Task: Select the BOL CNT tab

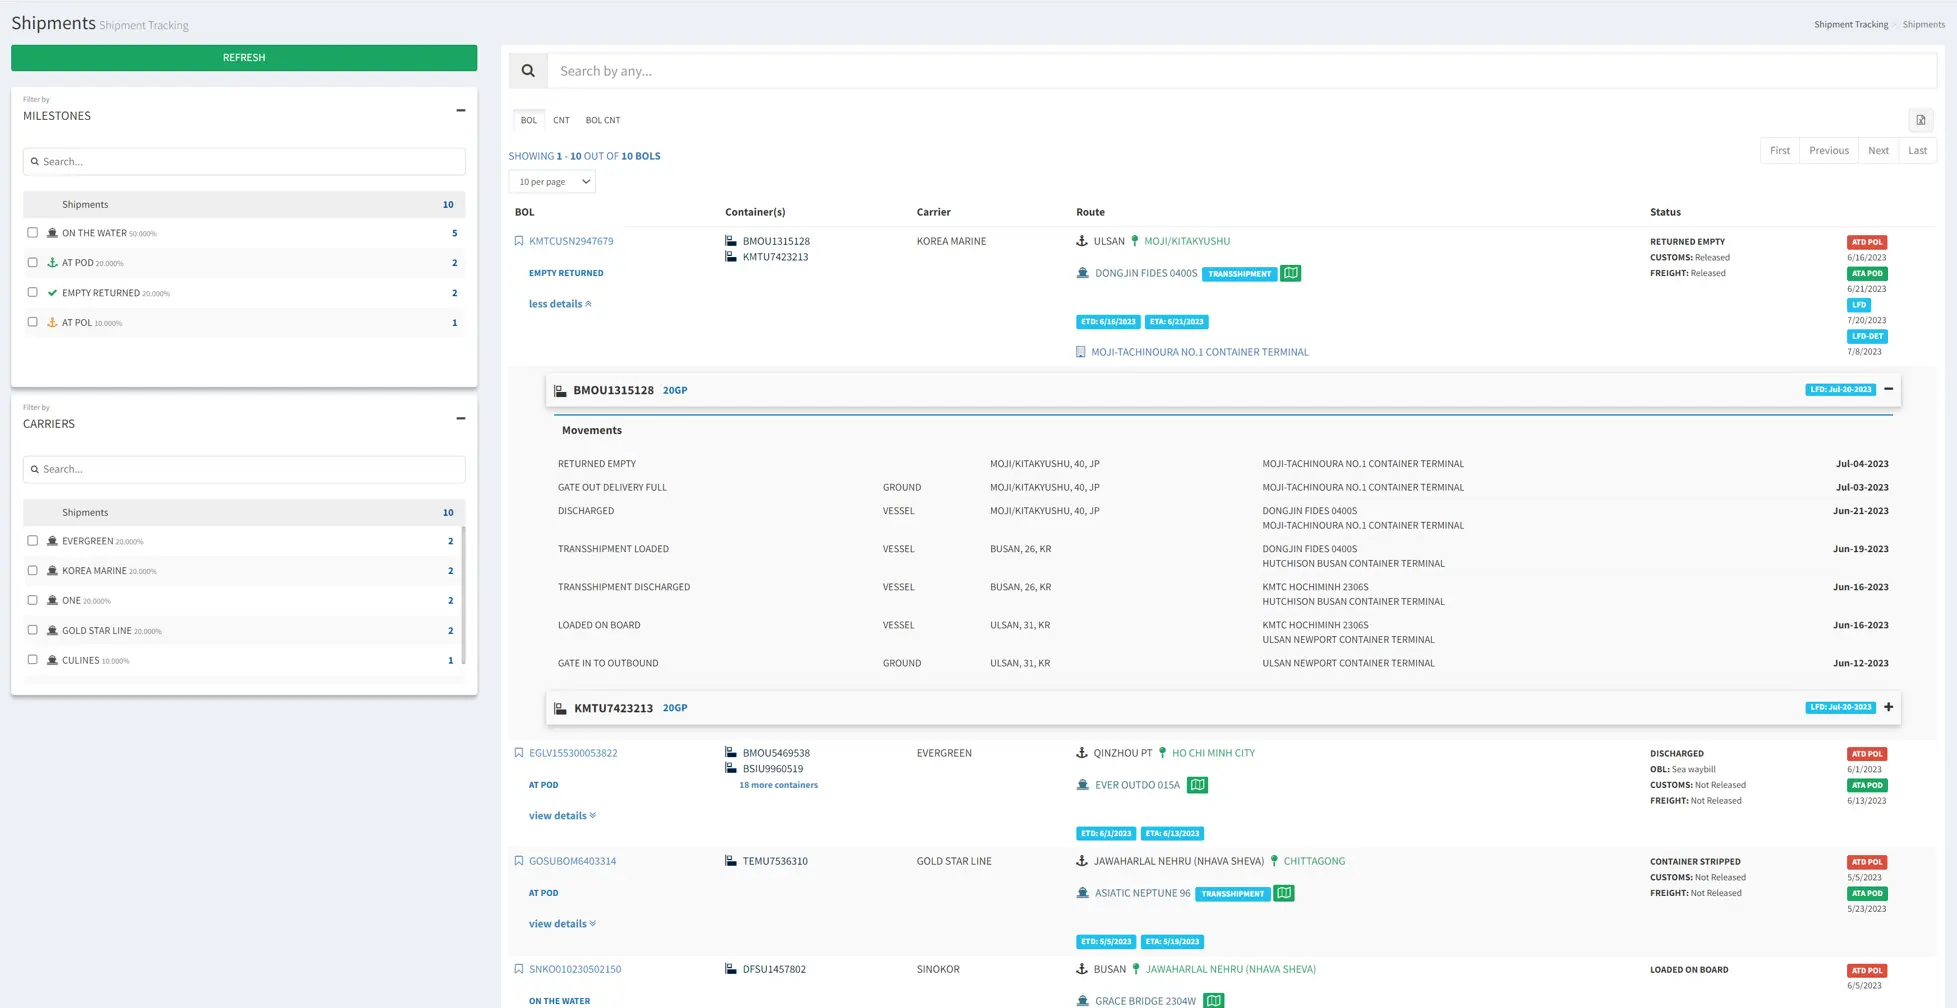Action: (602, 119)
